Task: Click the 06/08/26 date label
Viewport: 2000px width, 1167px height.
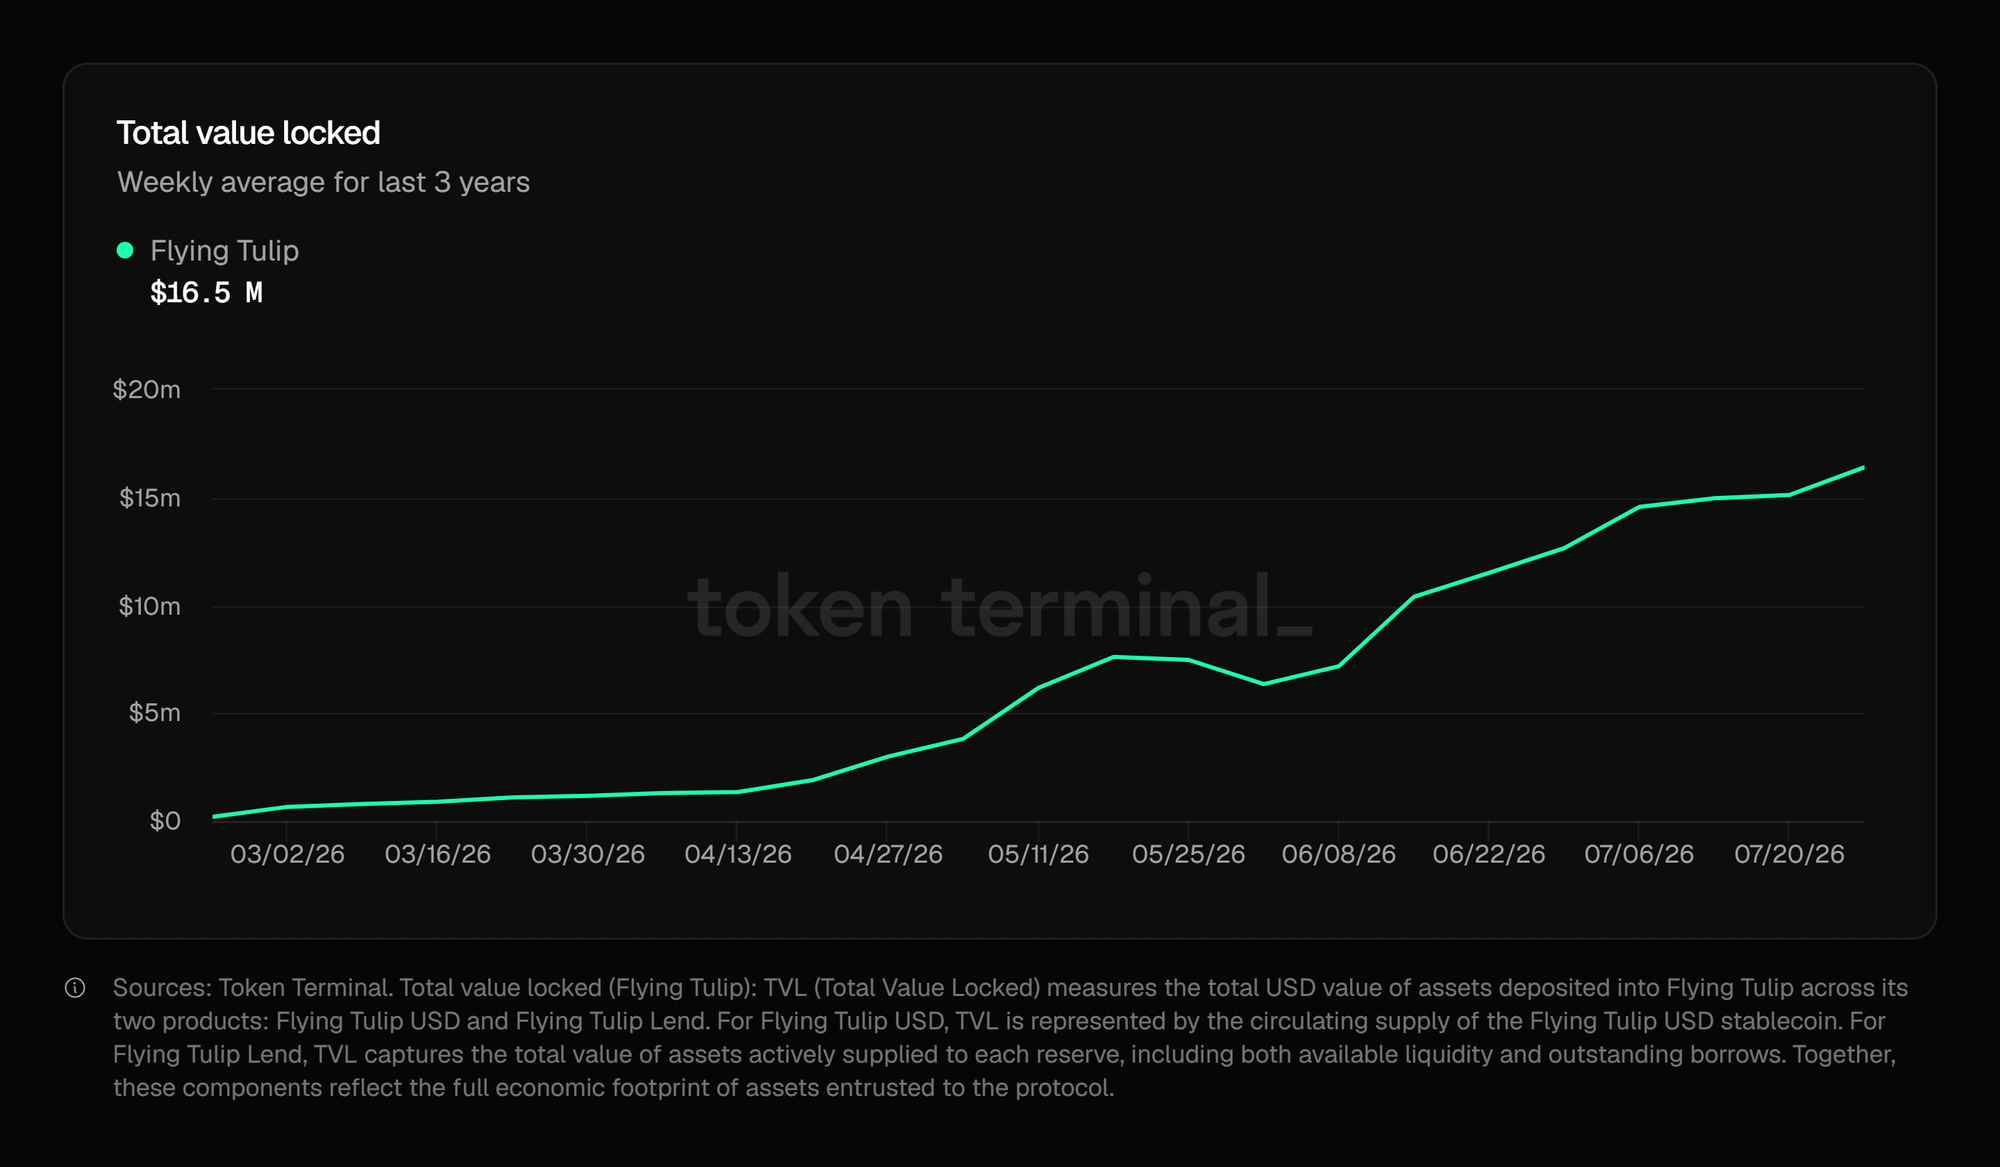Action: click(1339, 854)
